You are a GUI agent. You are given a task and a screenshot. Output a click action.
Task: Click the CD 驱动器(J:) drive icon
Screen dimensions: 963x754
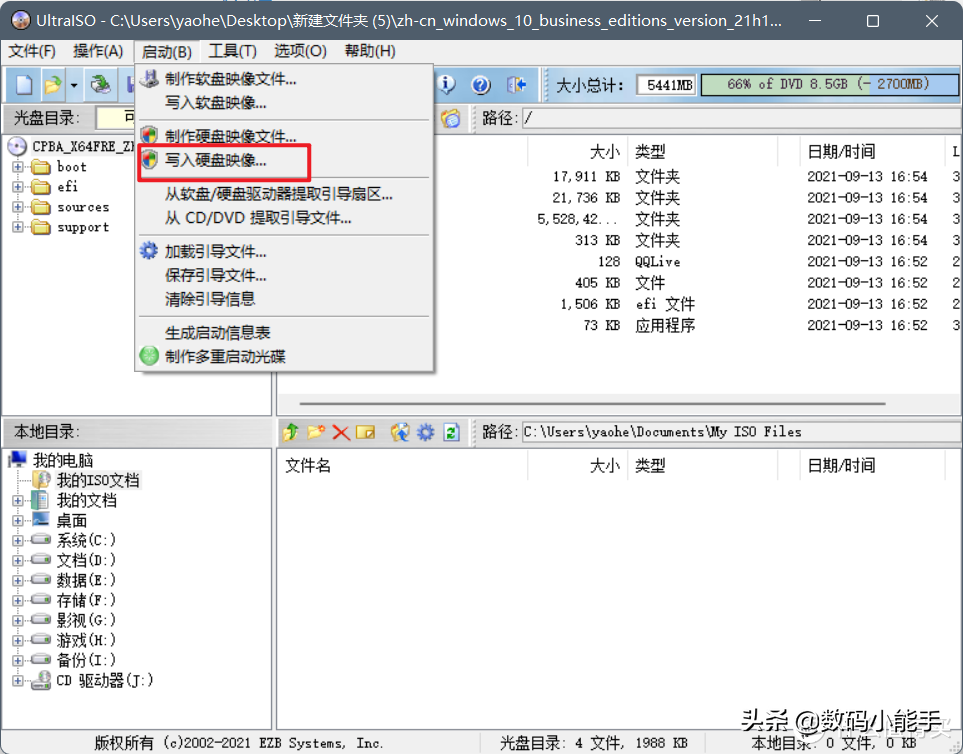pos(41,680)
